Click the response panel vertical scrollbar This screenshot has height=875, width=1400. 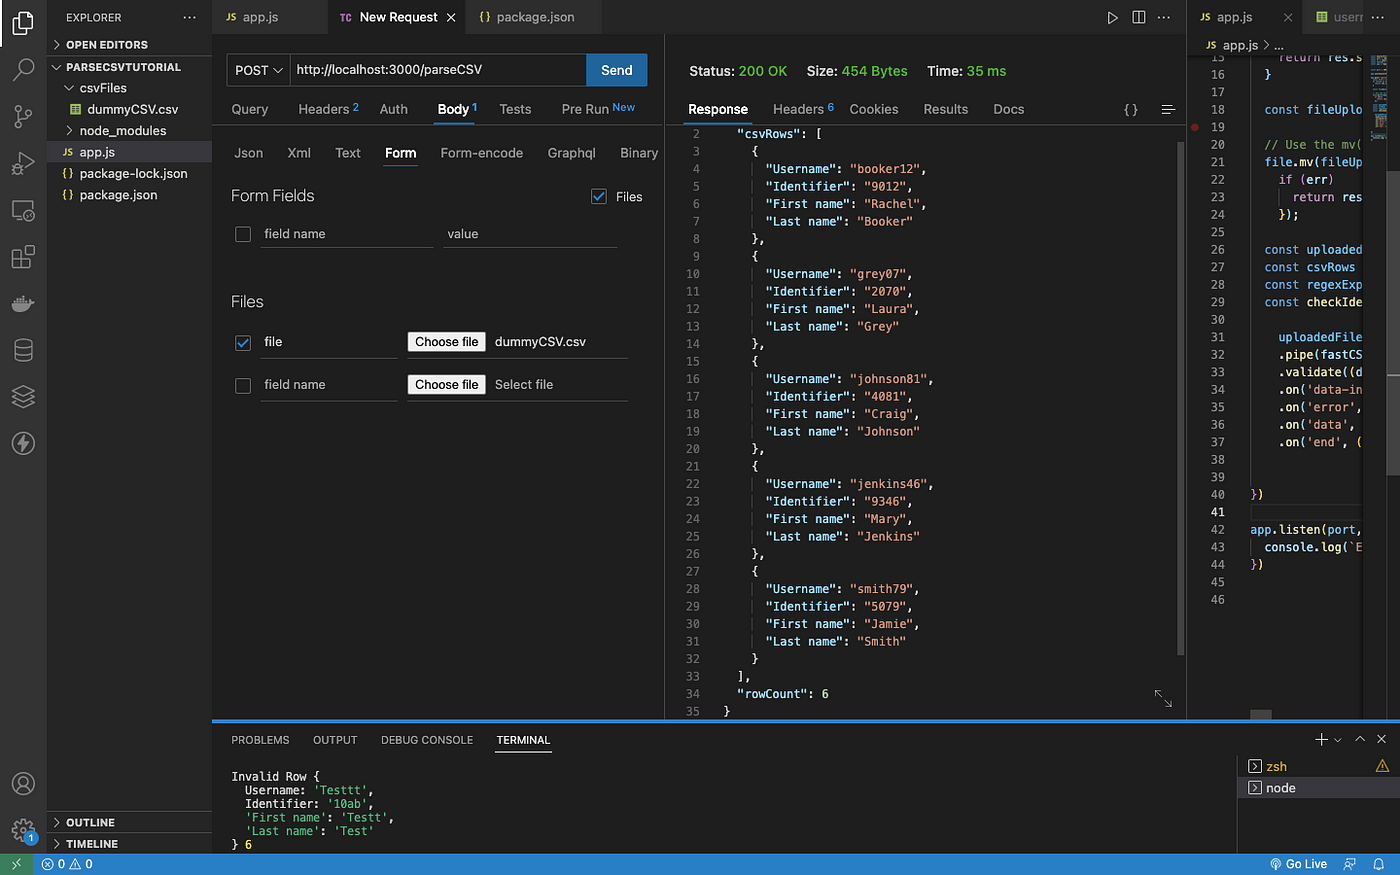click(1180, 397)
